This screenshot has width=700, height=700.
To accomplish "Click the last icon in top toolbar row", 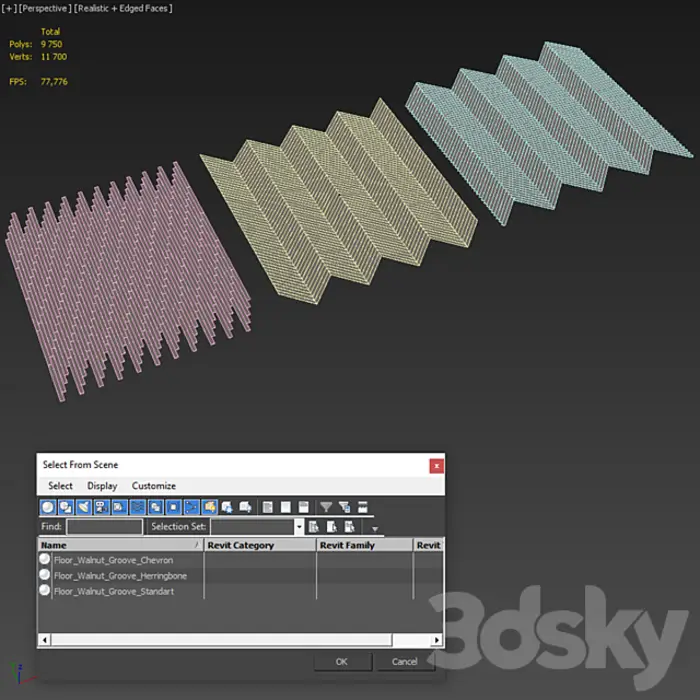I will pyautogui.click(x=362, y=507).
